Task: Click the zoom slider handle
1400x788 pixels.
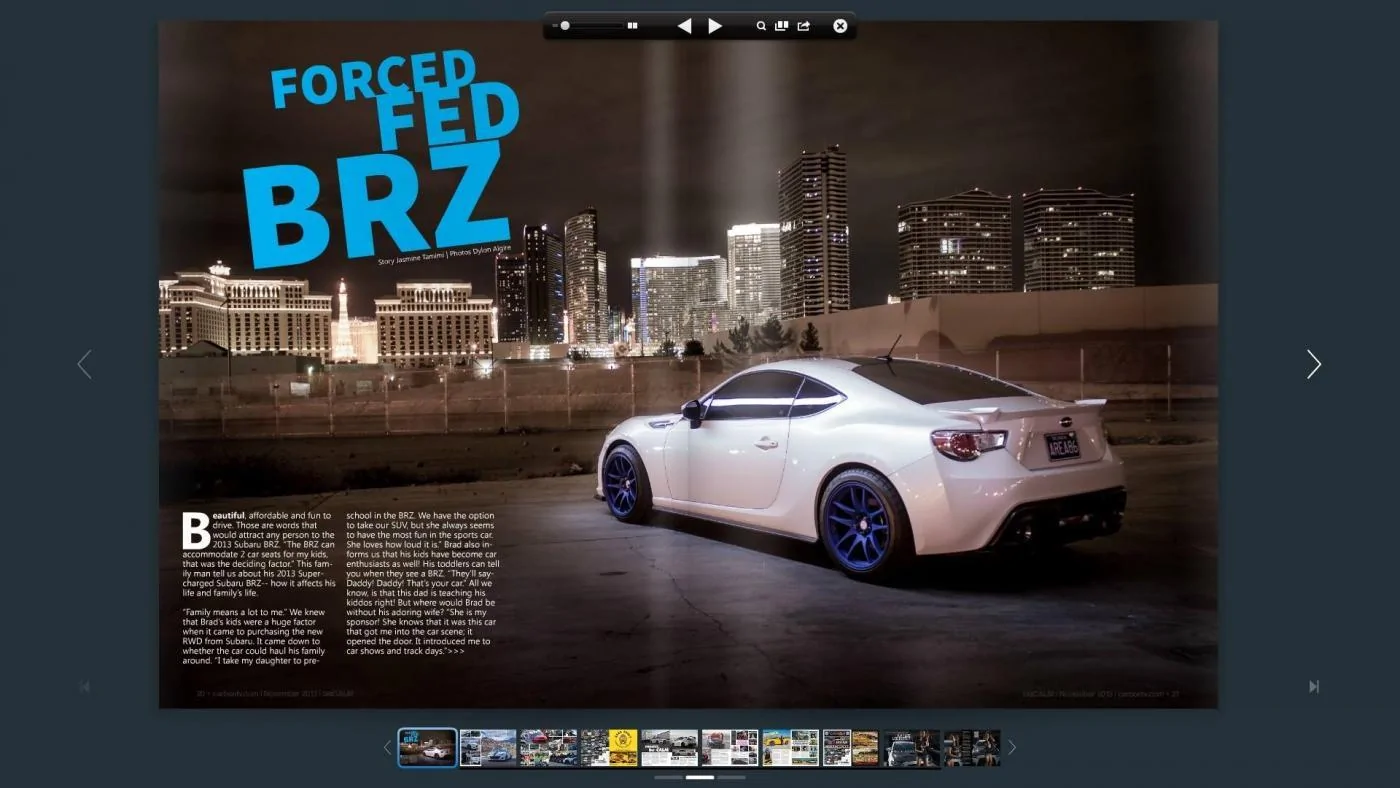Action: tap(565, 26)
